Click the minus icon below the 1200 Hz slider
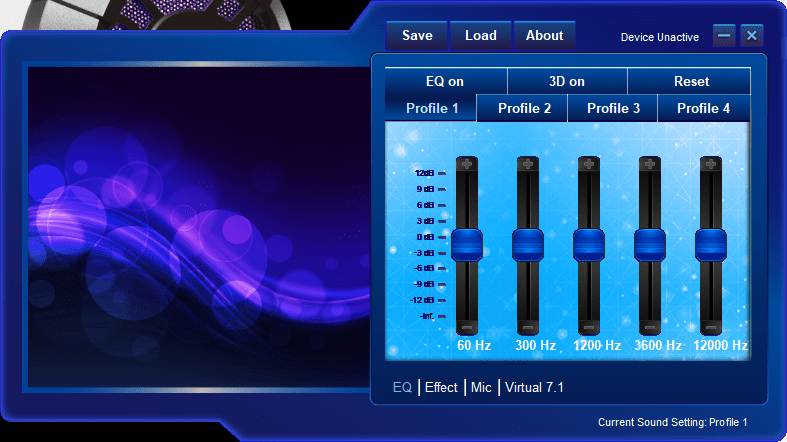This screenshot has width=787, height=442. click(589, 327)
